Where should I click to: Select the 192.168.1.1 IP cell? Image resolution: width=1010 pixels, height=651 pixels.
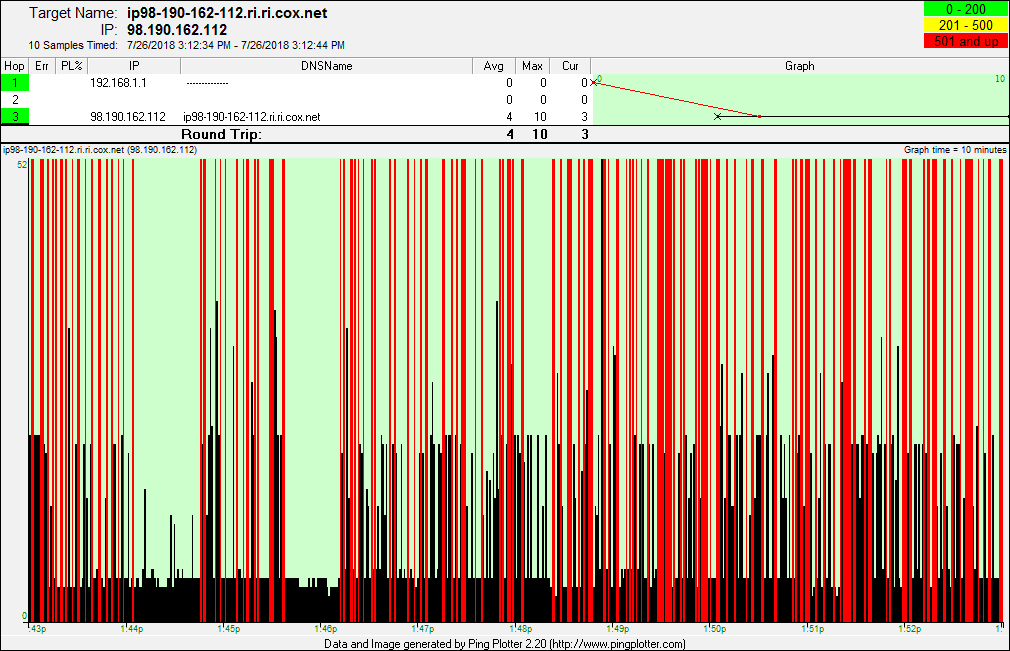(x=118, y=83)
